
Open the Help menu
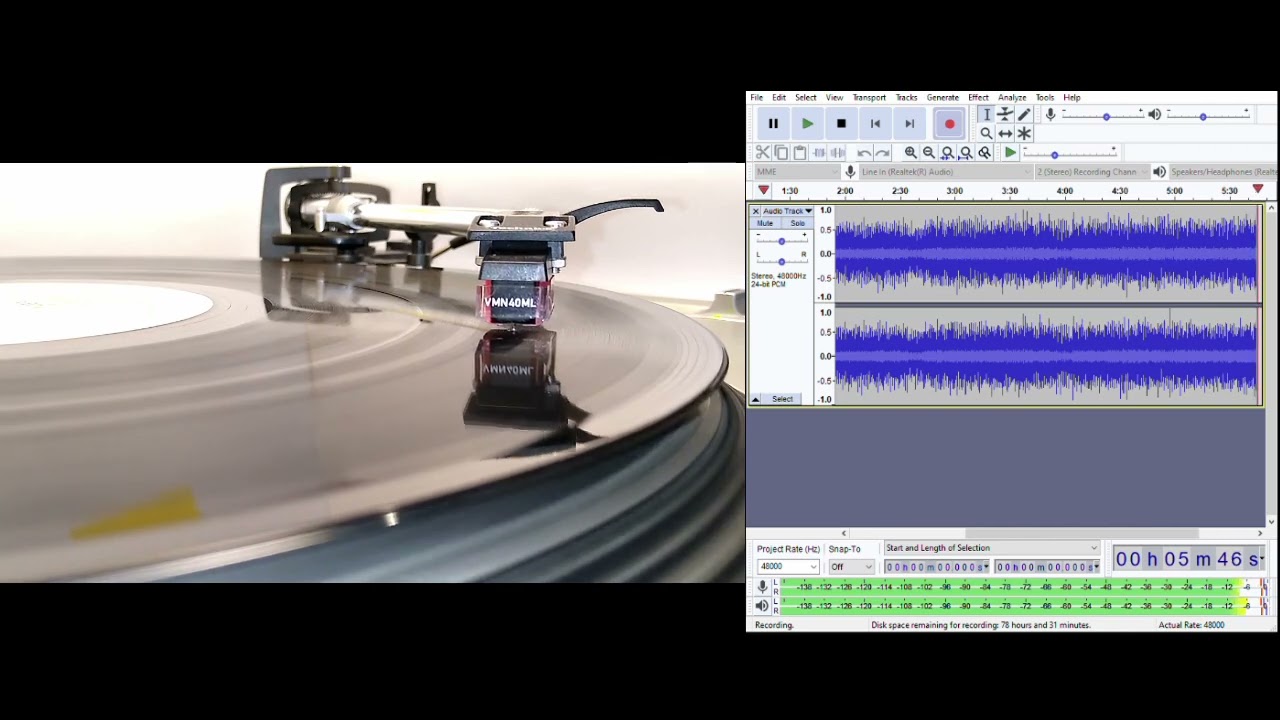coord(1072,98)
